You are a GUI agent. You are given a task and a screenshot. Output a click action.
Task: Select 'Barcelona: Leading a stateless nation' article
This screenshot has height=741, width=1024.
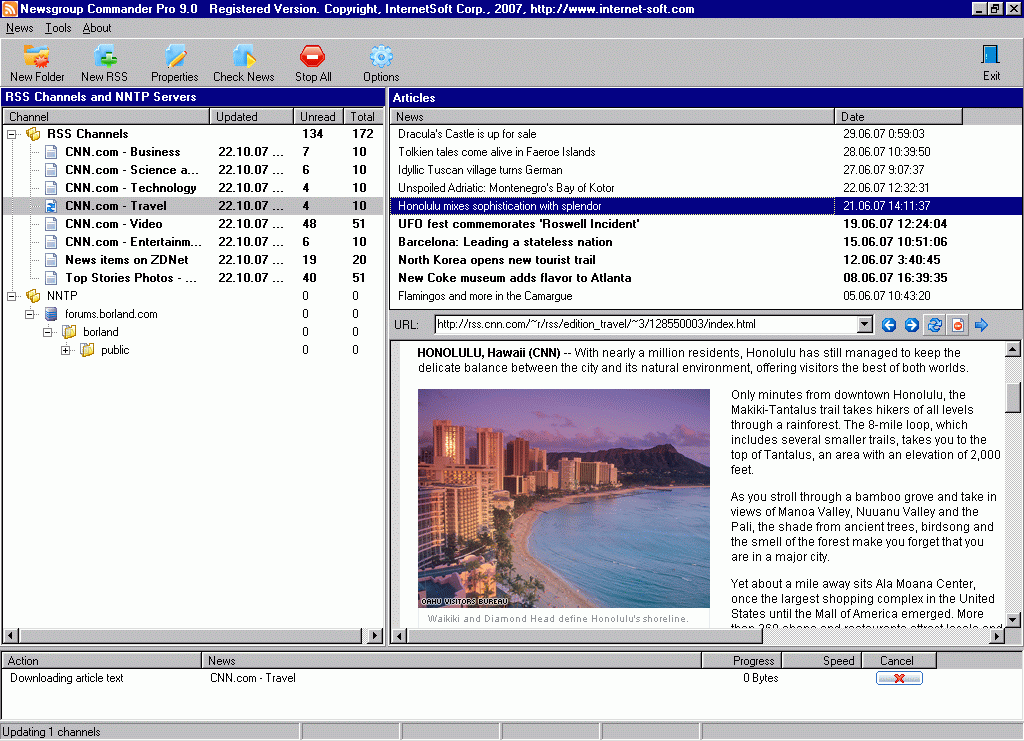505,242
